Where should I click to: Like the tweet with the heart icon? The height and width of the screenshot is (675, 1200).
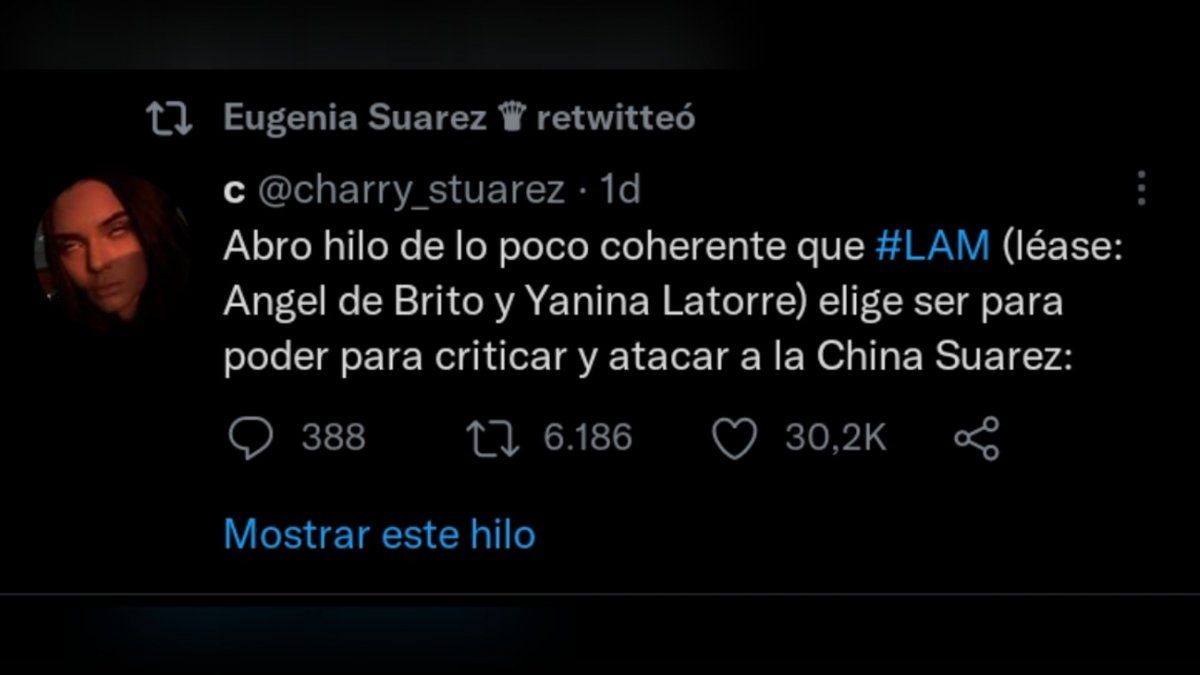[x=736, y=439]
